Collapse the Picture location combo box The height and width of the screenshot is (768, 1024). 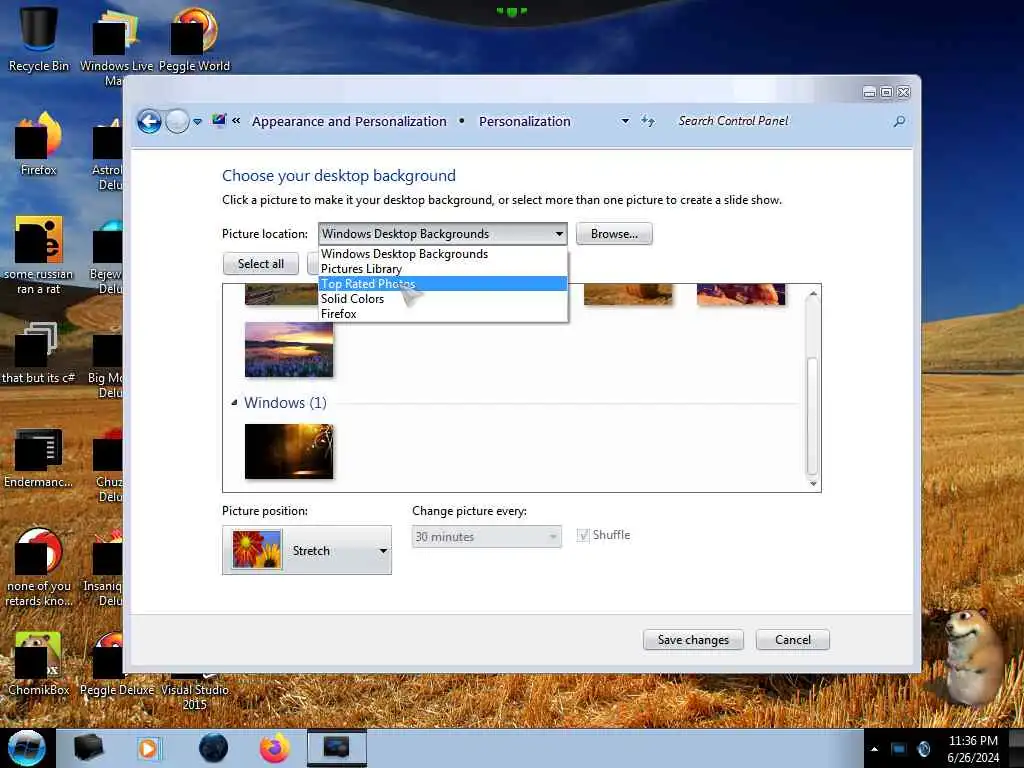point(442,234)
